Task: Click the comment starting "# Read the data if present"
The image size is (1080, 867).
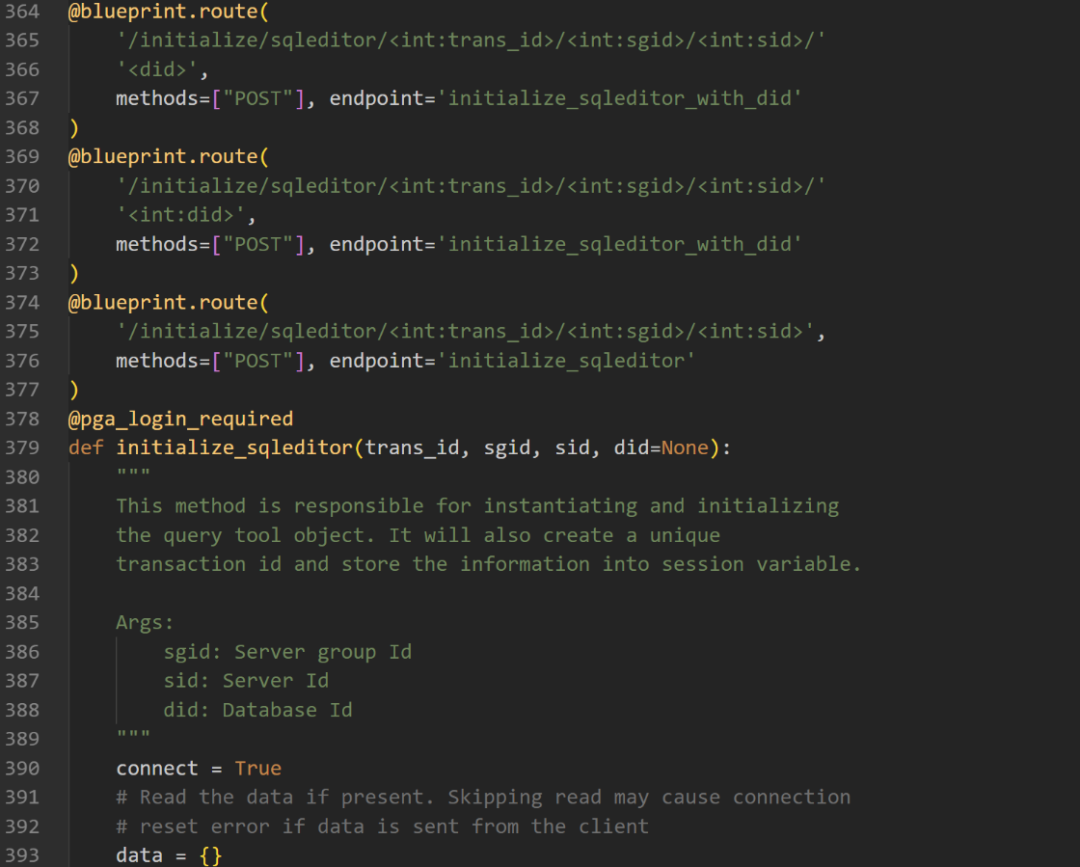Action: (x=484, y=797)
